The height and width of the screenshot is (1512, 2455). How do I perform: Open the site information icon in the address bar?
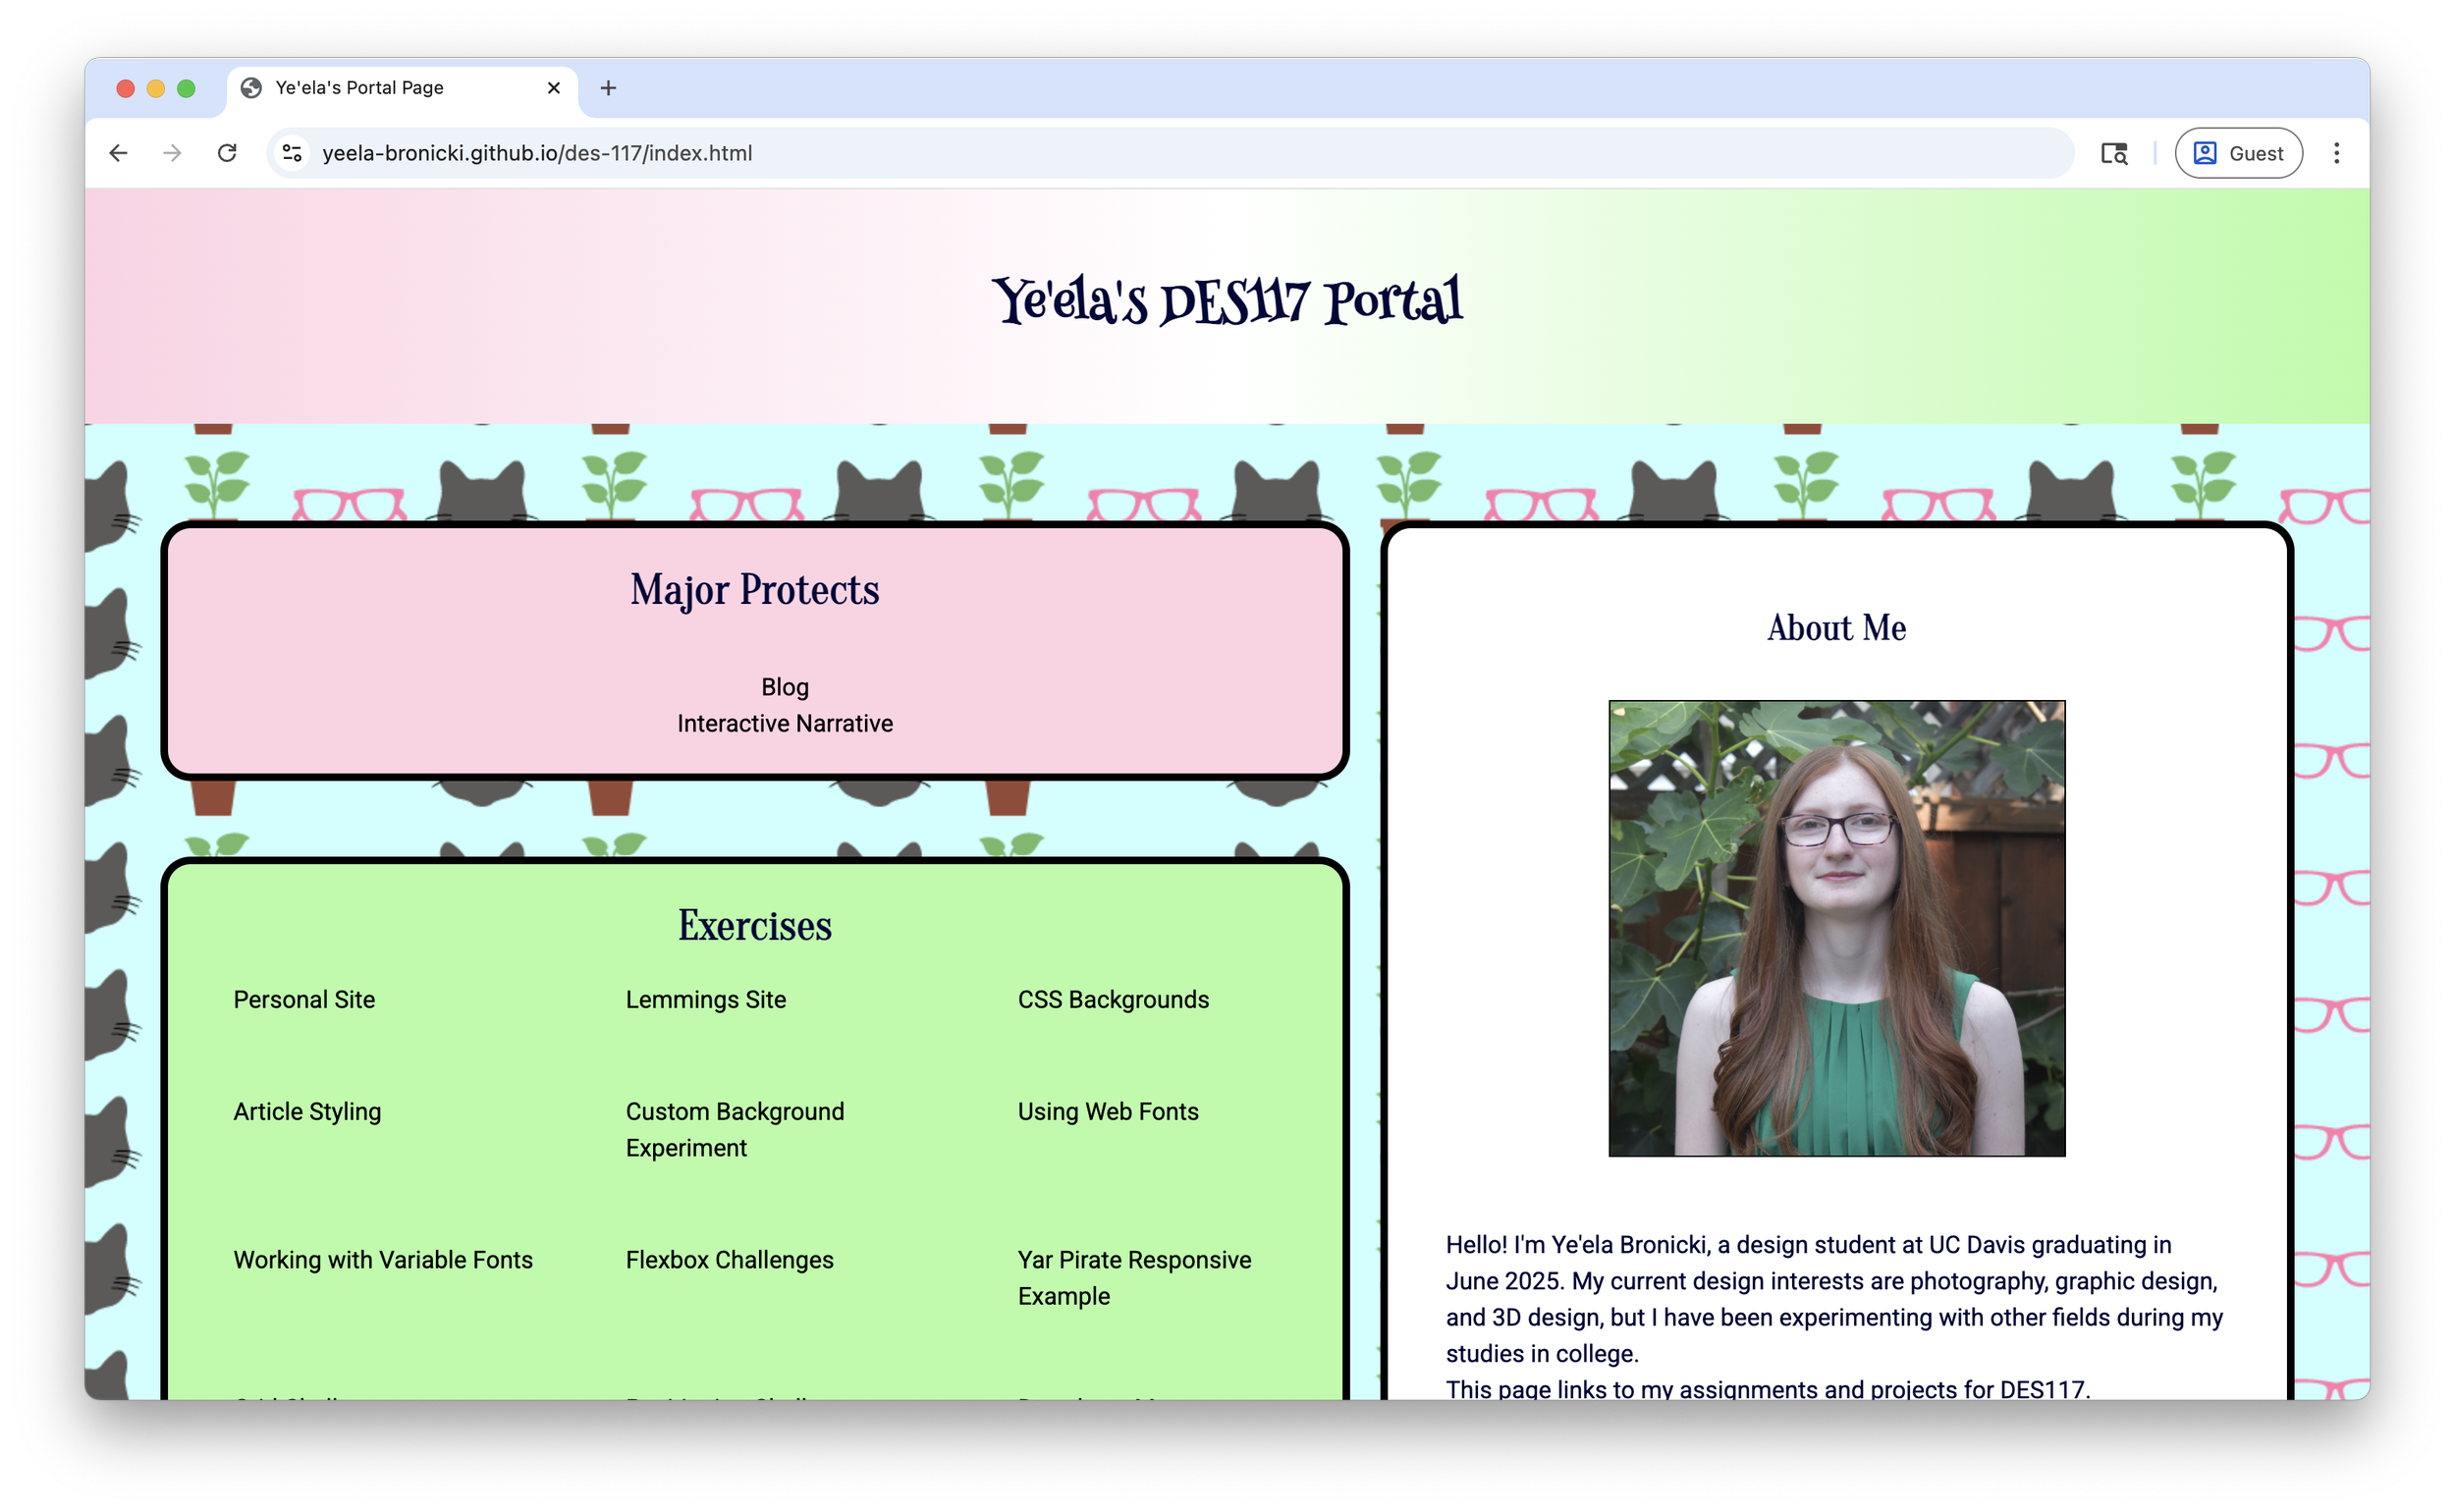pyautogui.click(x=292, y=153)
